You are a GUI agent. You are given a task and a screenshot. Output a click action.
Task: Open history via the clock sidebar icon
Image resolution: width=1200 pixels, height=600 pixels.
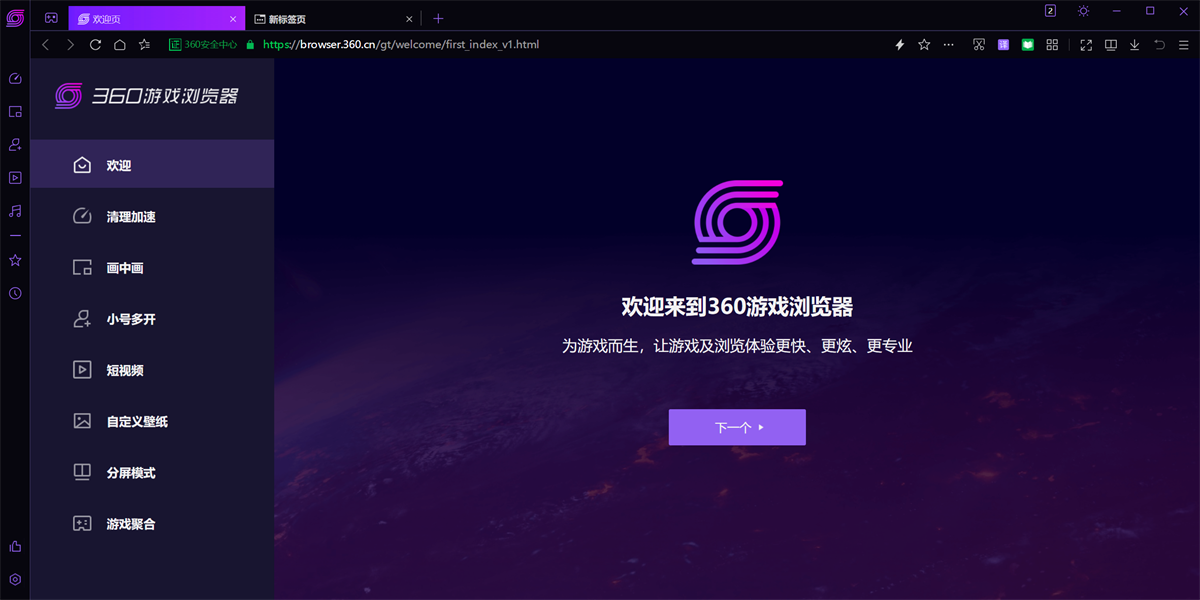(14, 293)
